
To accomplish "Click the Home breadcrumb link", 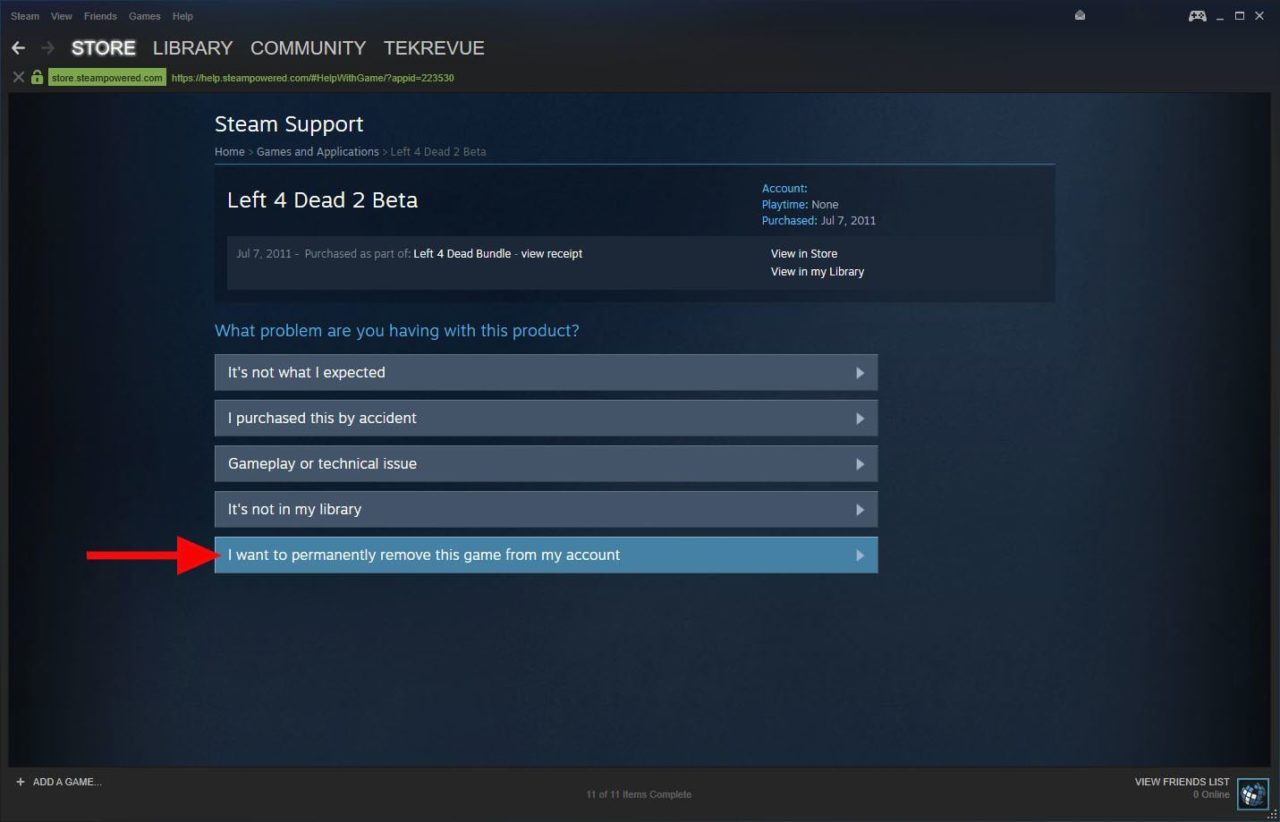I will click(x=229, y=152).
